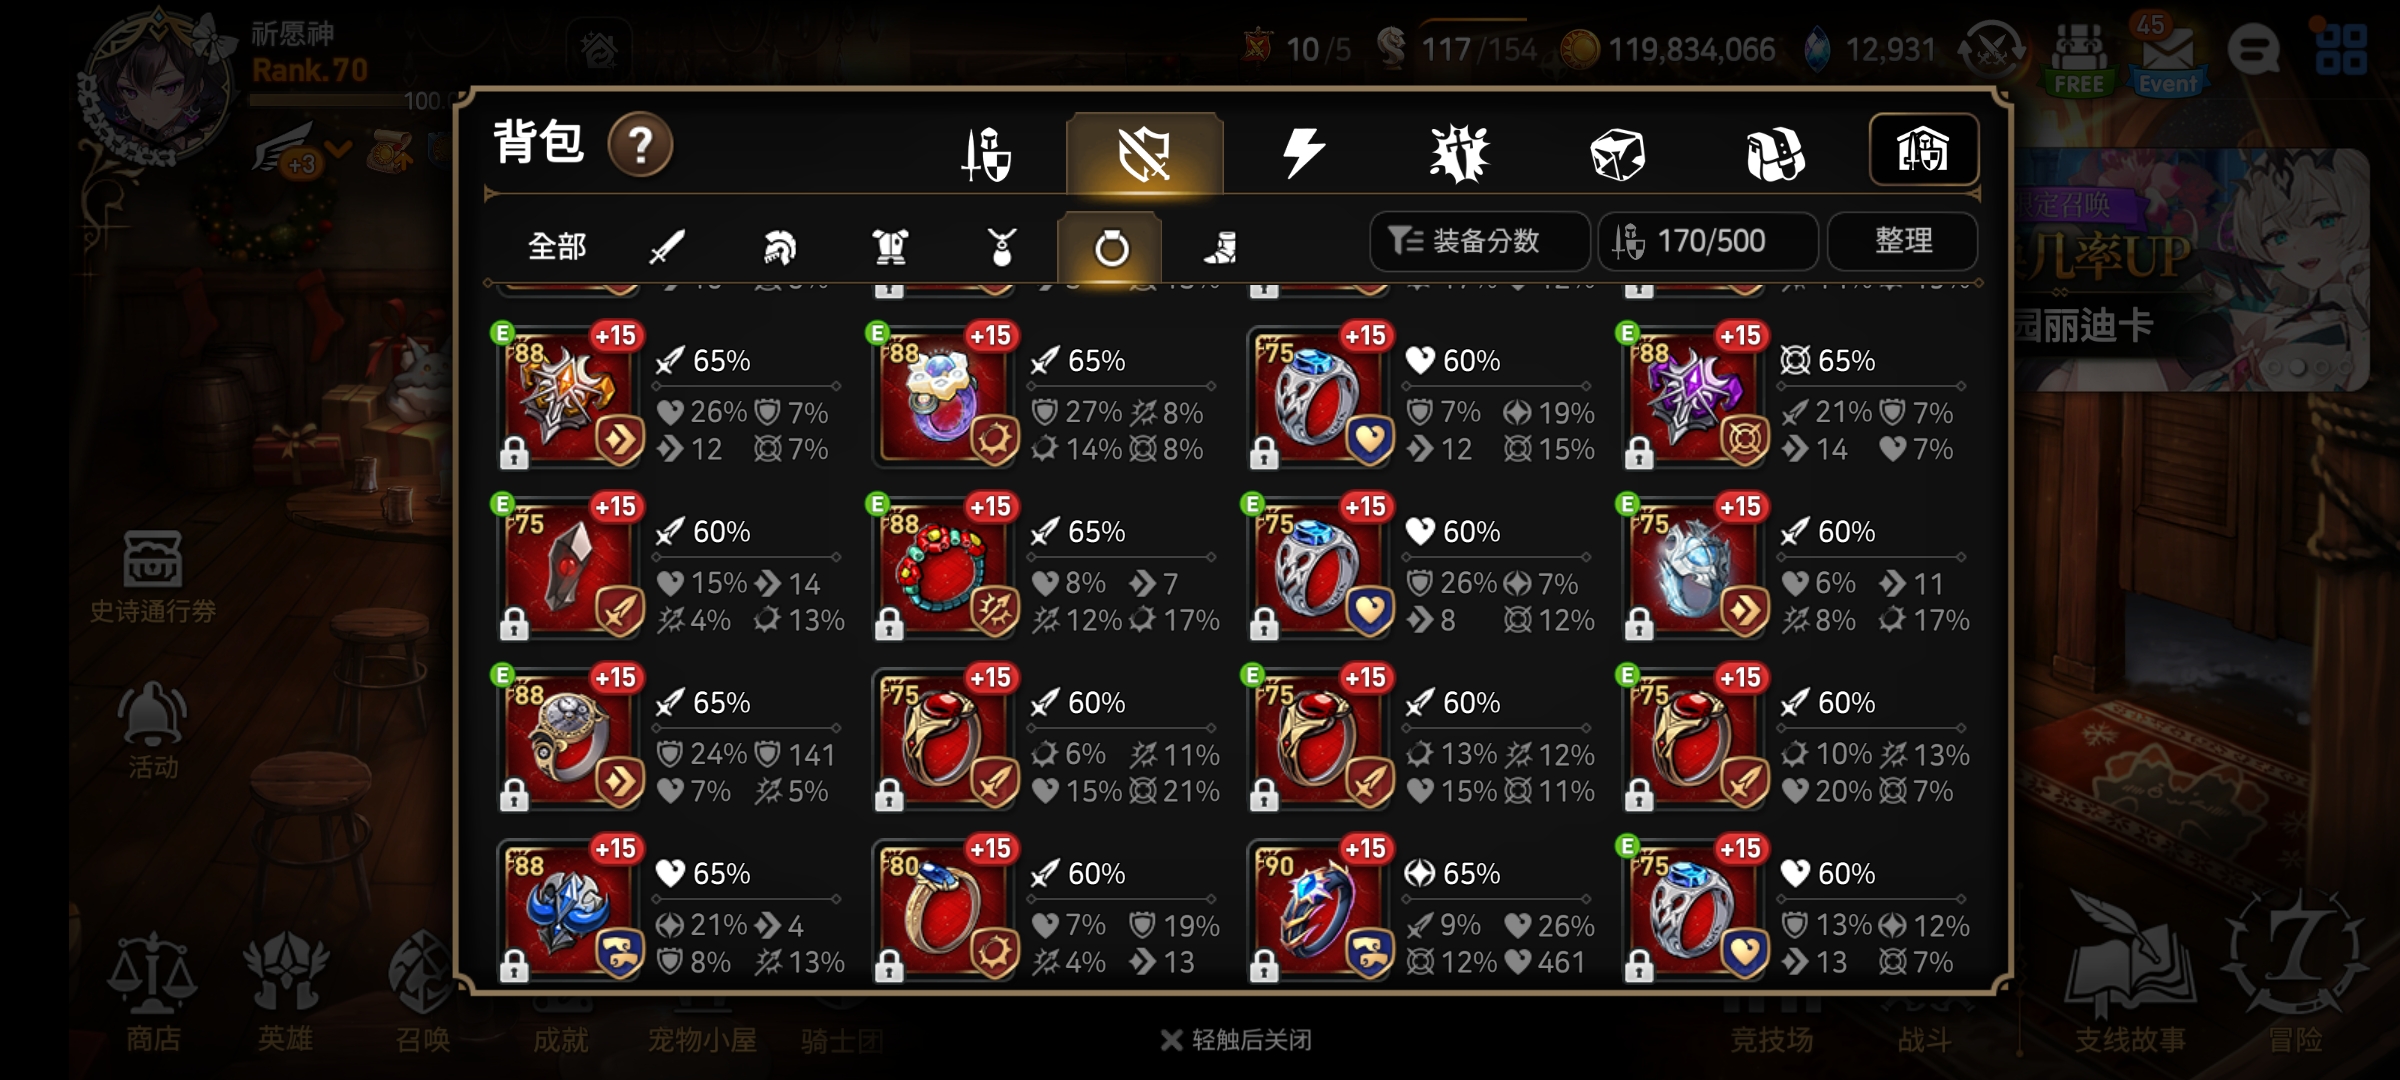This screenshot has height=1080, width=2400.
Task: Switch to the lightning bolt tab
Action: coord(1302,155)
